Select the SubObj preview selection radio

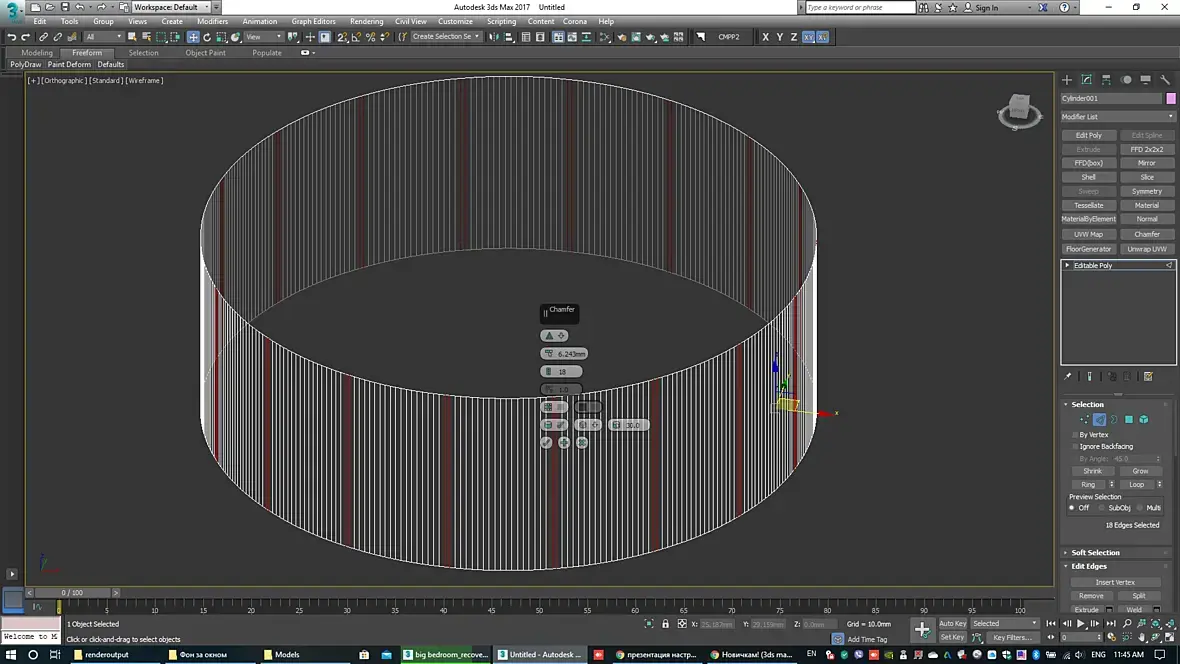coord(1102,507)
